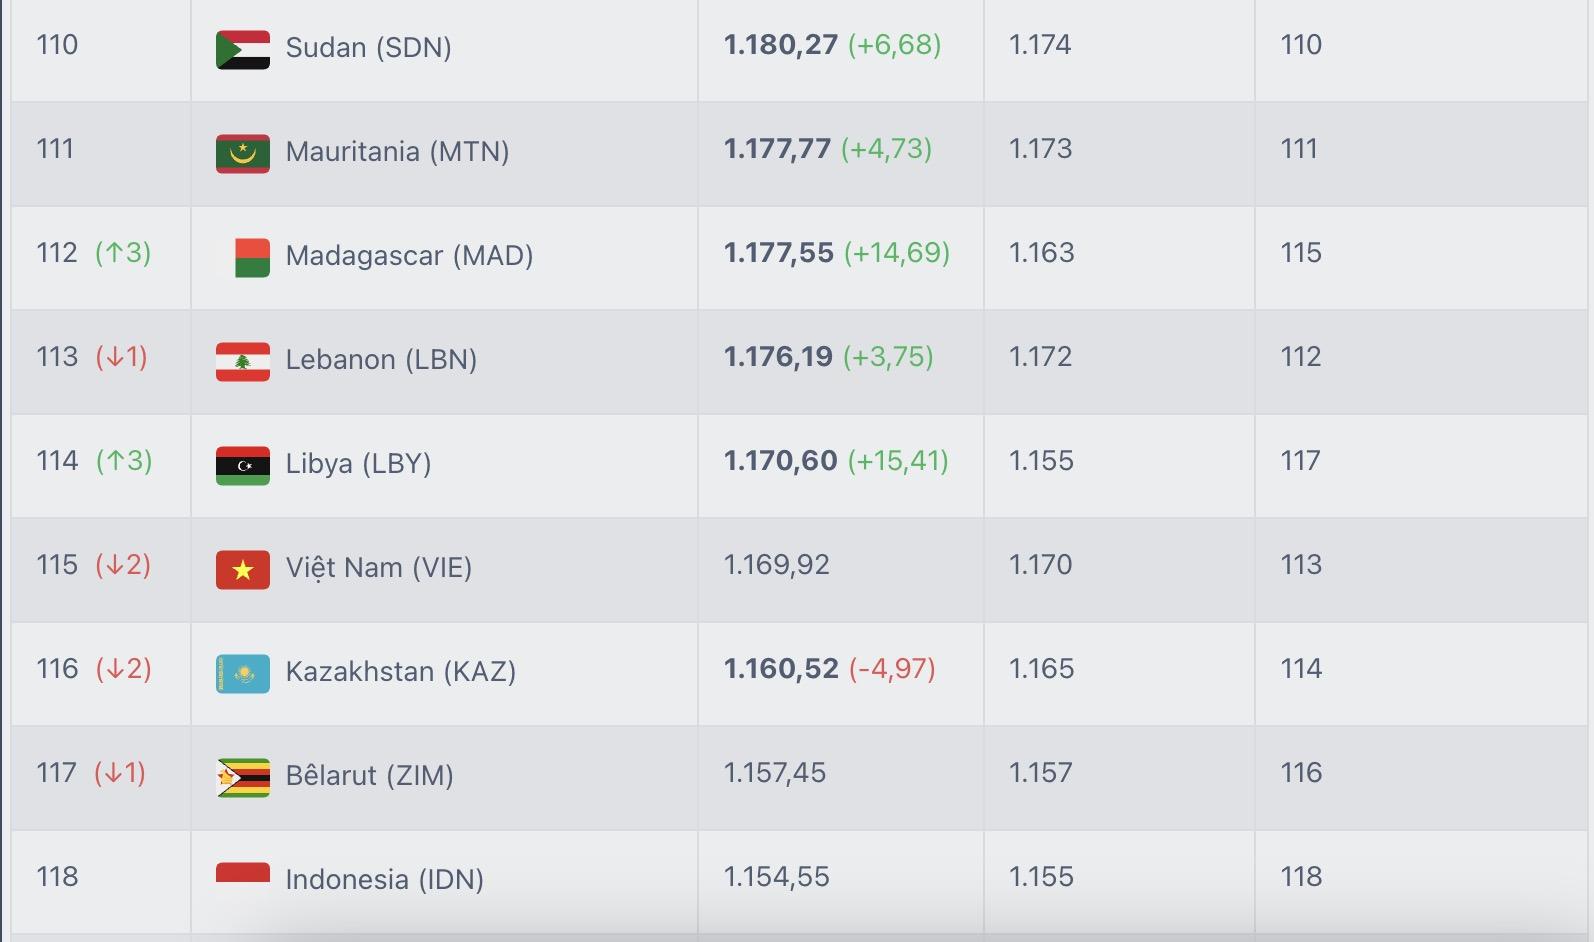Click the Mauritania flag icon
Image resolution: width=1594 pixels, height=942 pixels.
coord(243,153)
